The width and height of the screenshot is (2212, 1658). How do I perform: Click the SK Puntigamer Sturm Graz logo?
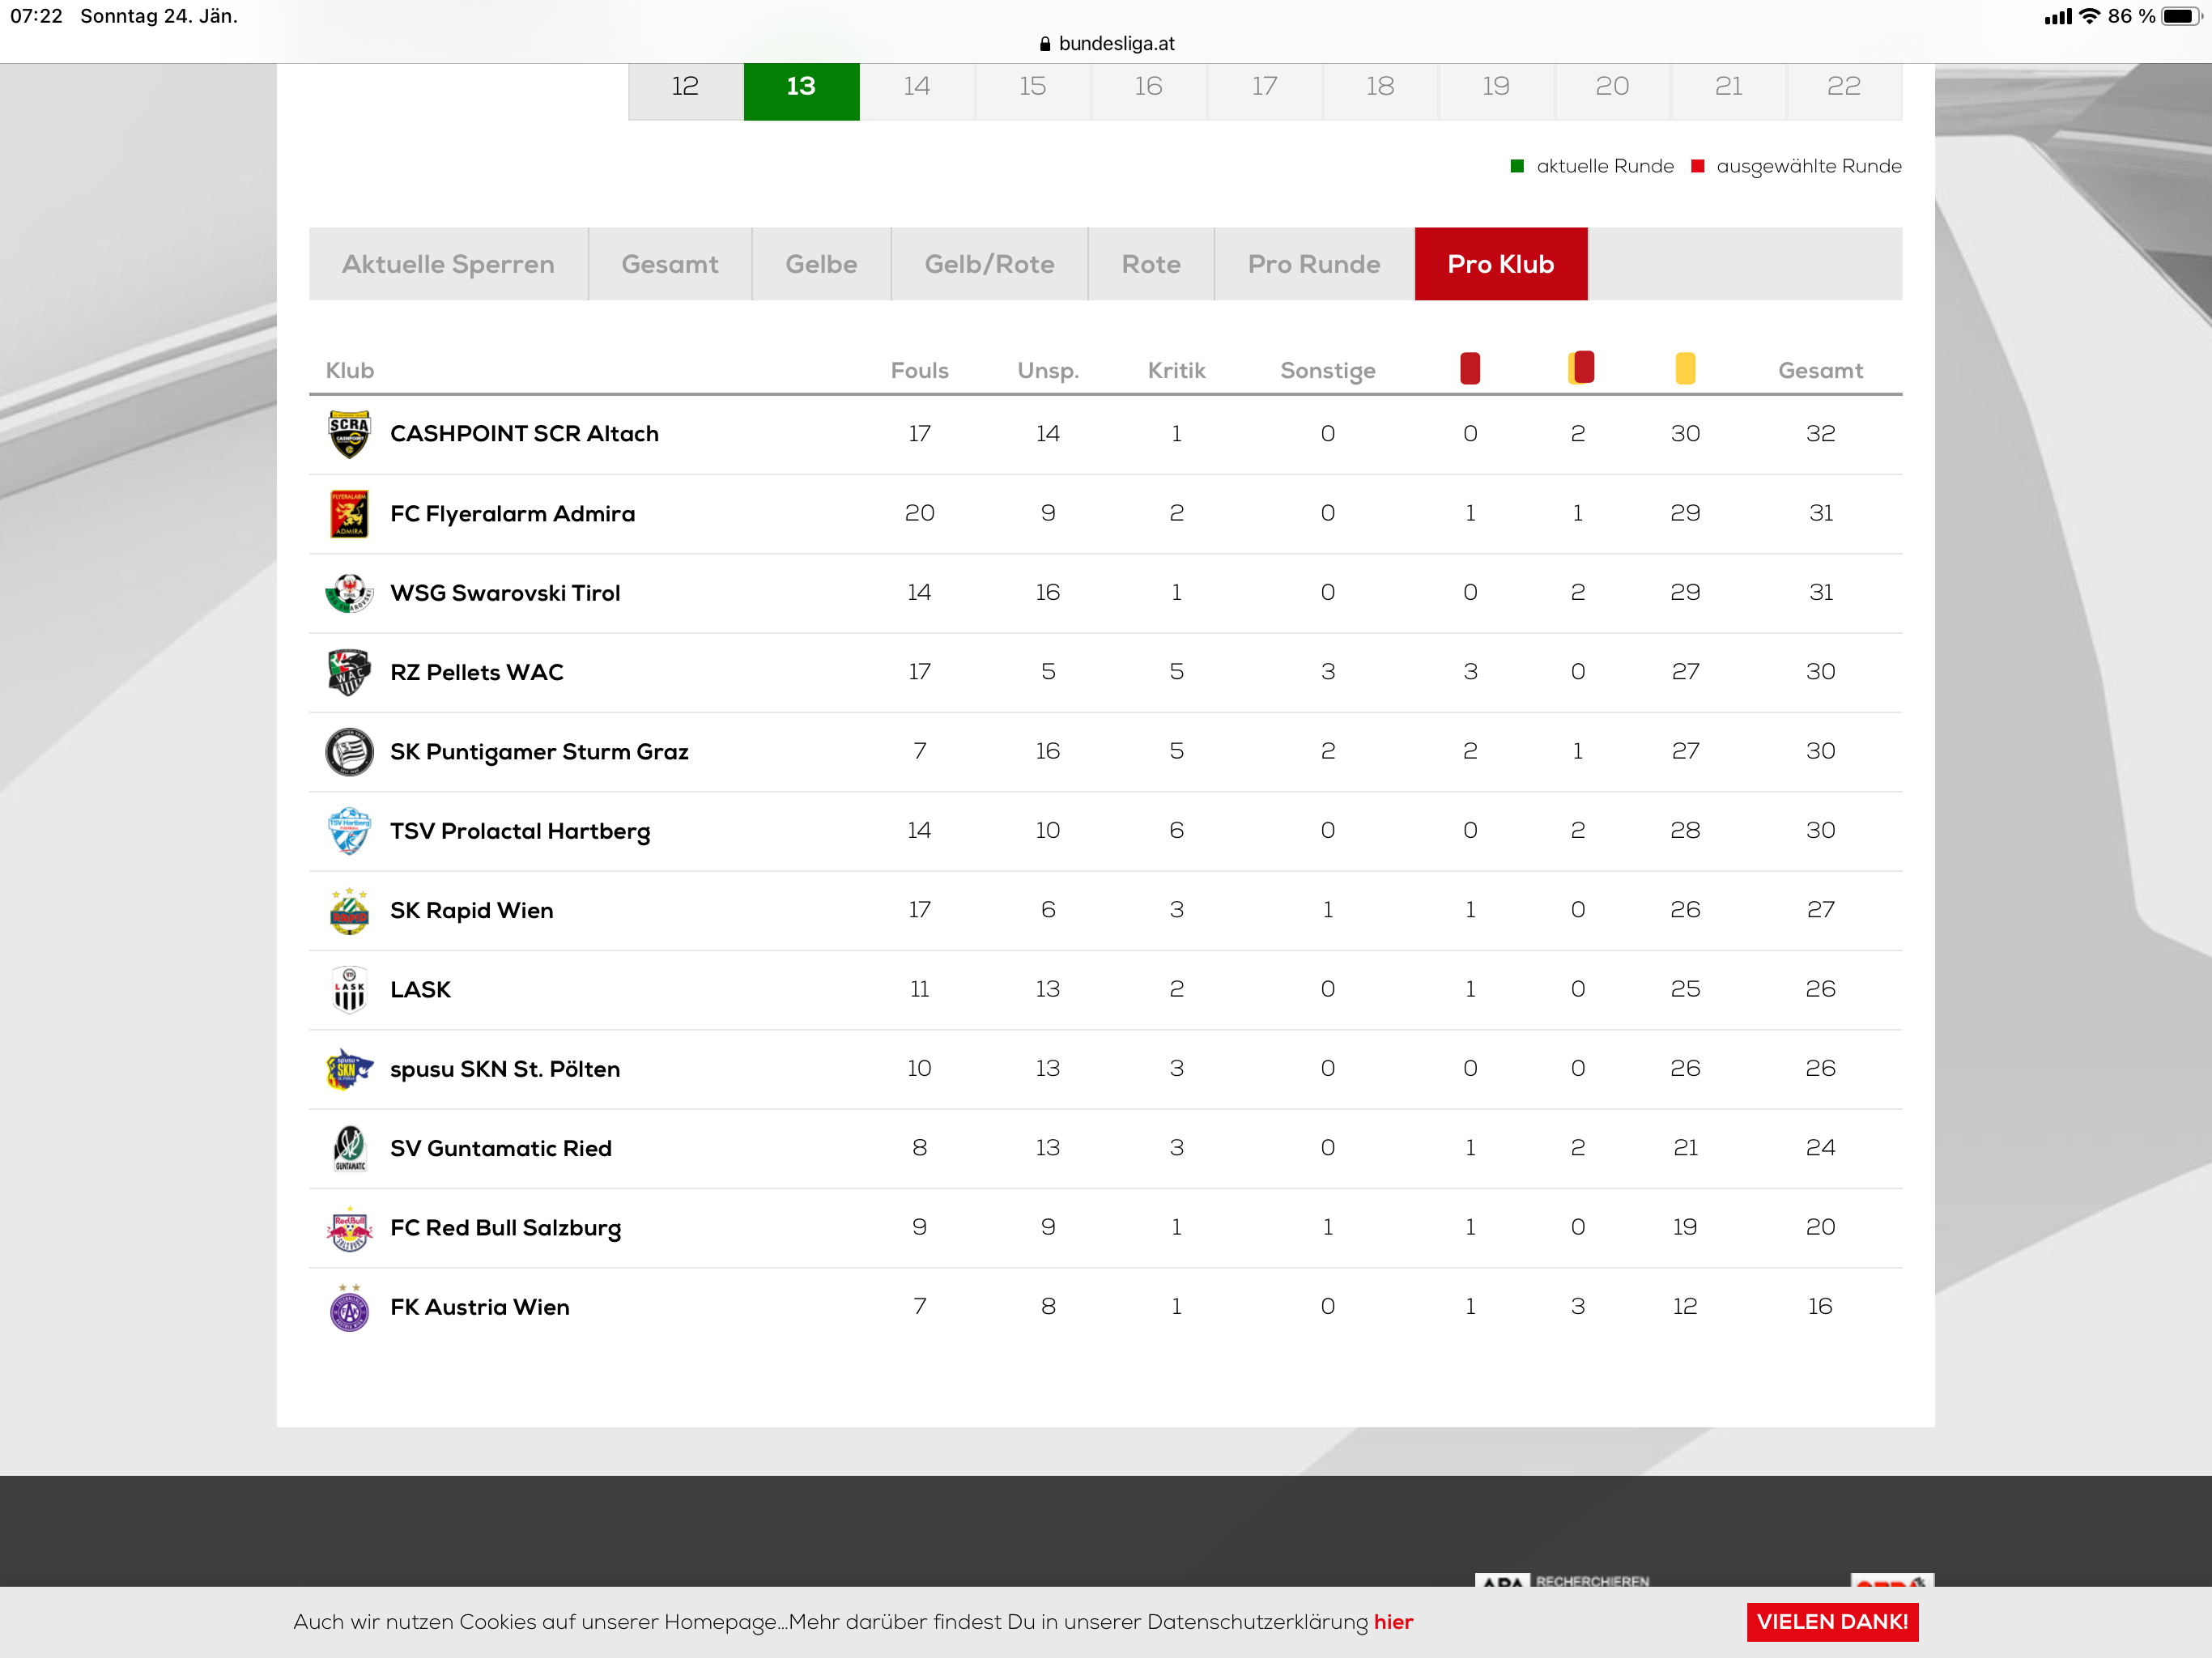349,751
